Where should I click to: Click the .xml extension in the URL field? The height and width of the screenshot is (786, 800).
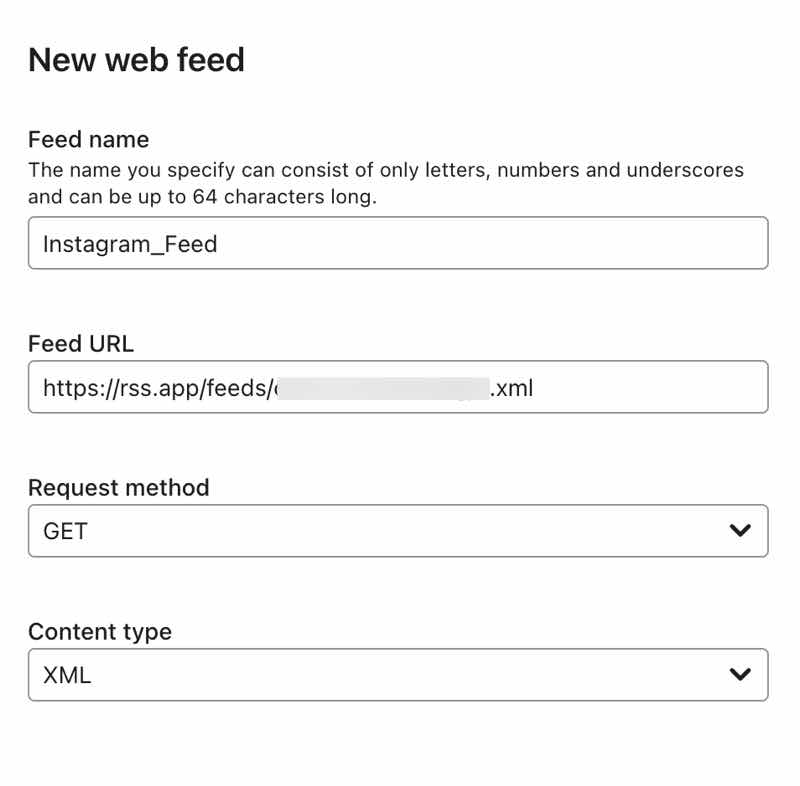tap(513, 387)
